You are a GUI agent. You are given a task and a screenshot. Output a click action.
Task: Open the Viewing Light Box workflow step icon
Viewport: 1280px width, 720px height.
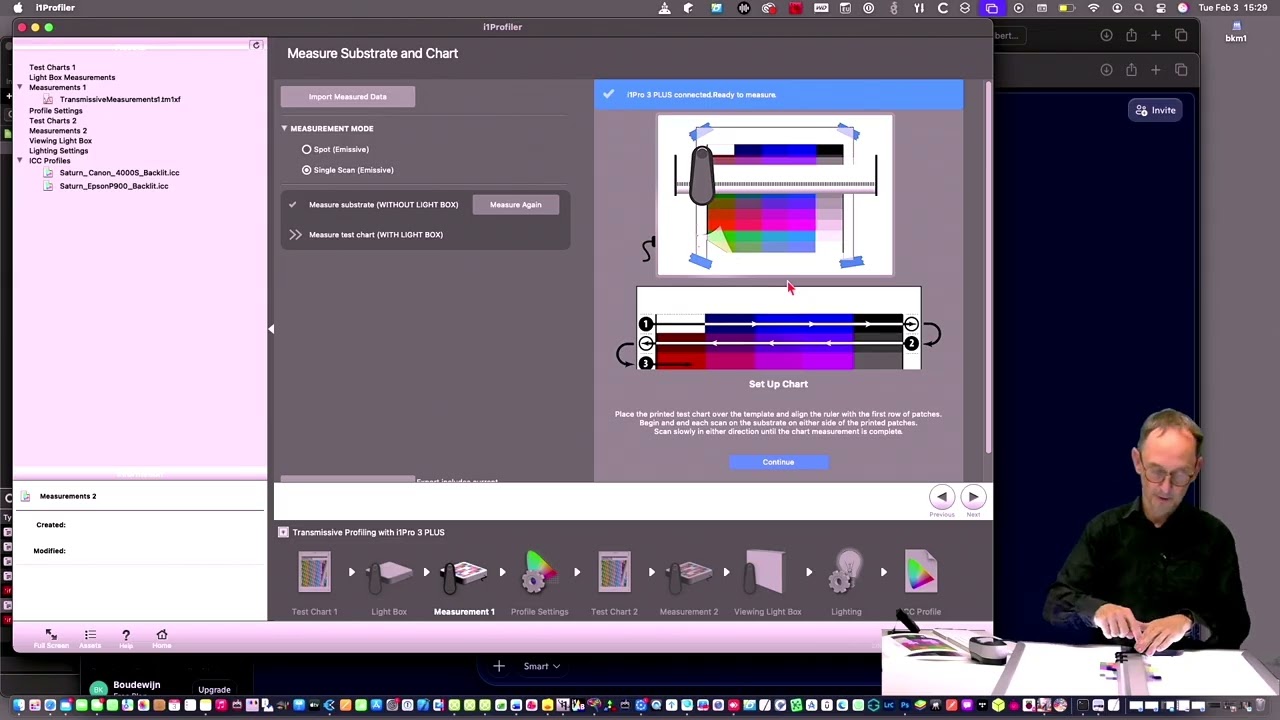click(767, 572)
